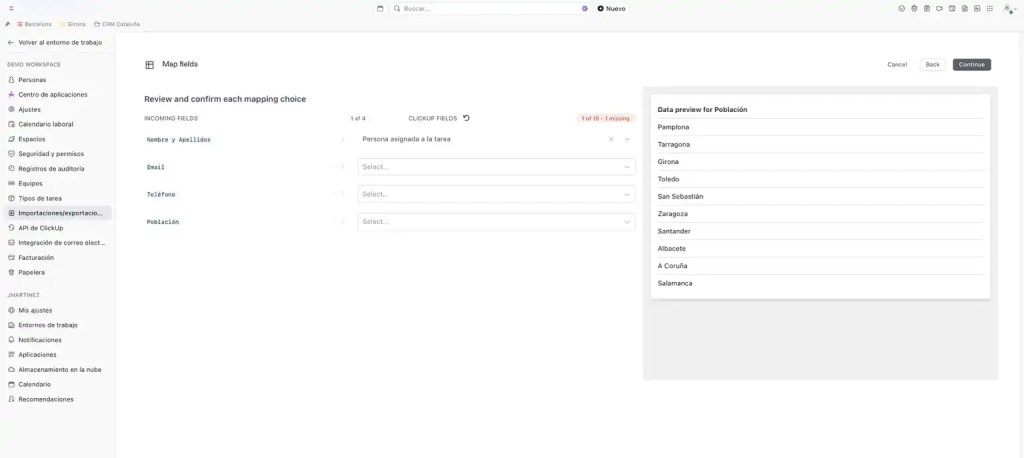The image size is (1024, 458).
Task: Open Papelera in the sidebar
Action: [x=31, y=272]
